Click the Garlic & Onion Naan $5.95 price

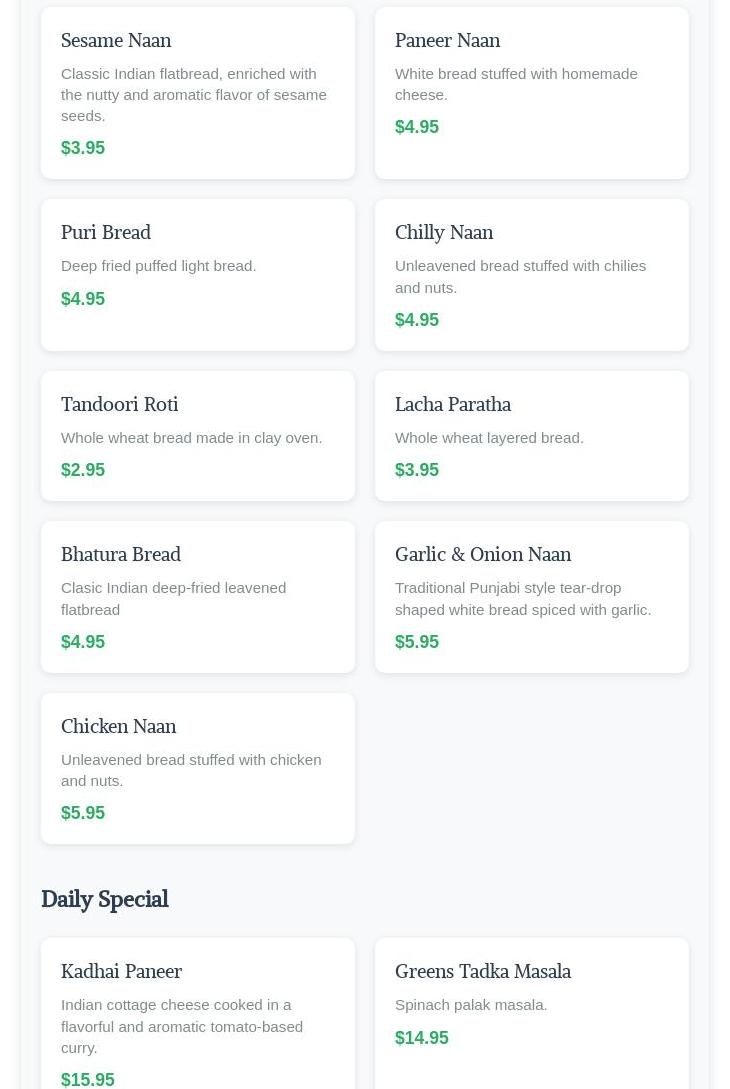417,642
